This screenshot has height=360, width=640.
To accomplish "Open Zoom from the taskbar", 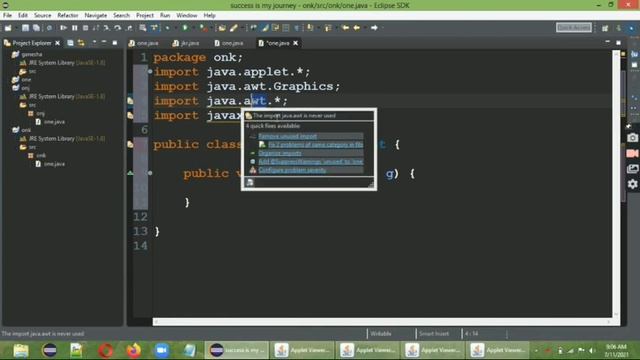I will click(x=162, y=350).
